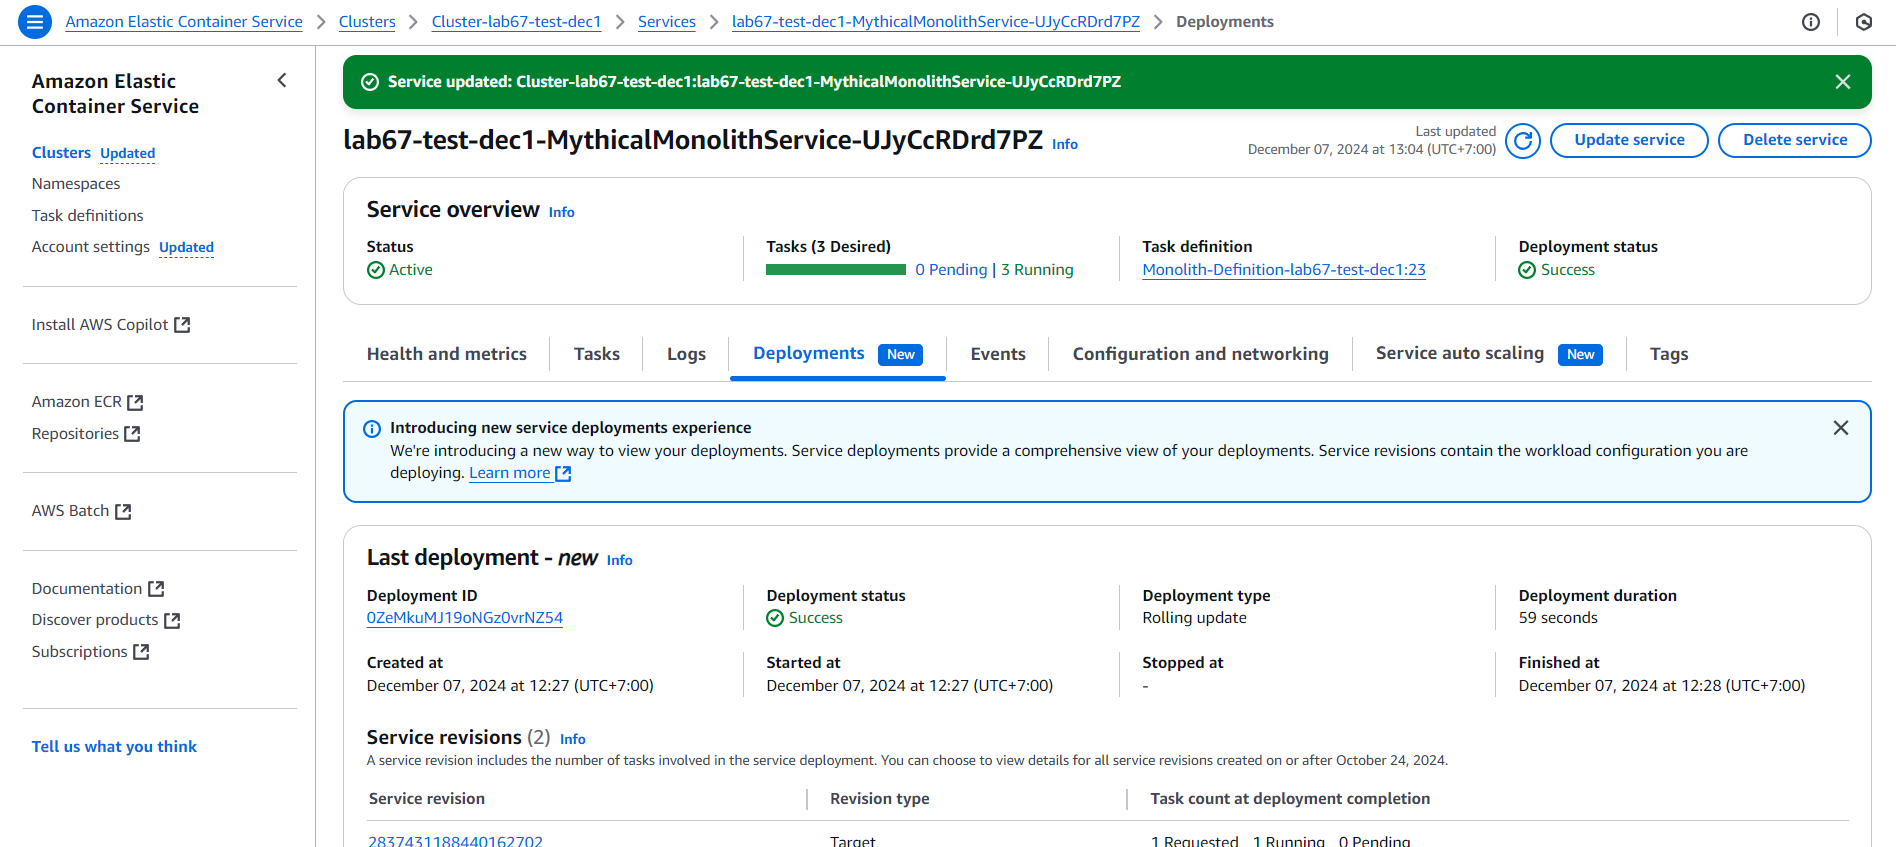
Task: Click the Service revision column header
Action: tap(427, 799)
